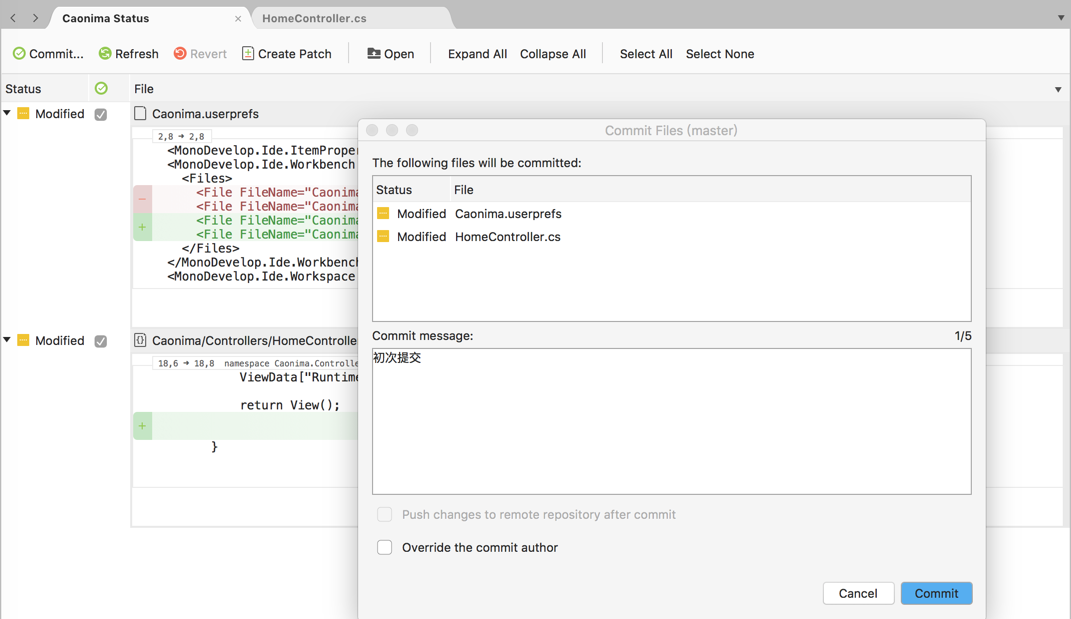This screenshot has width=1071, height=619.
Task: Click the "</Files>" closing tag diff line
Action: click(210, 248)
